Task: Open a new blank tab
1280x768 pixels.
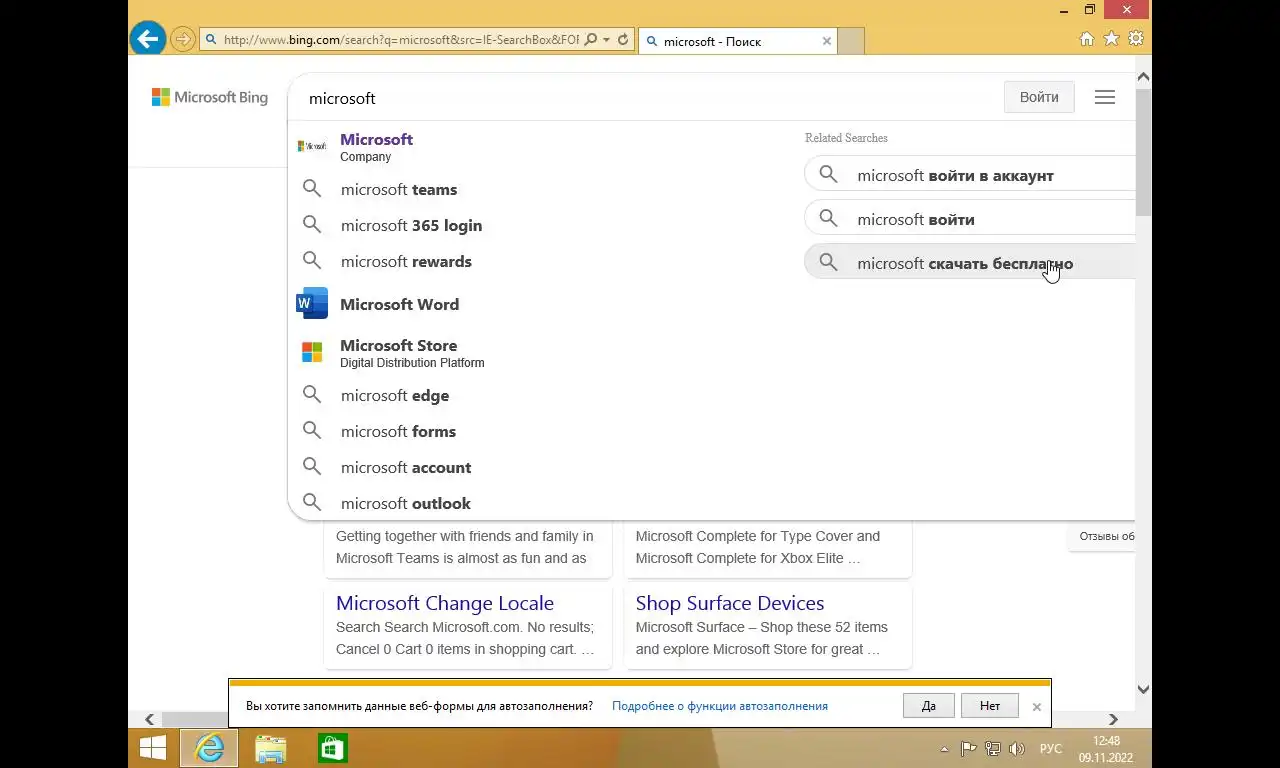Action: (851, 41)
